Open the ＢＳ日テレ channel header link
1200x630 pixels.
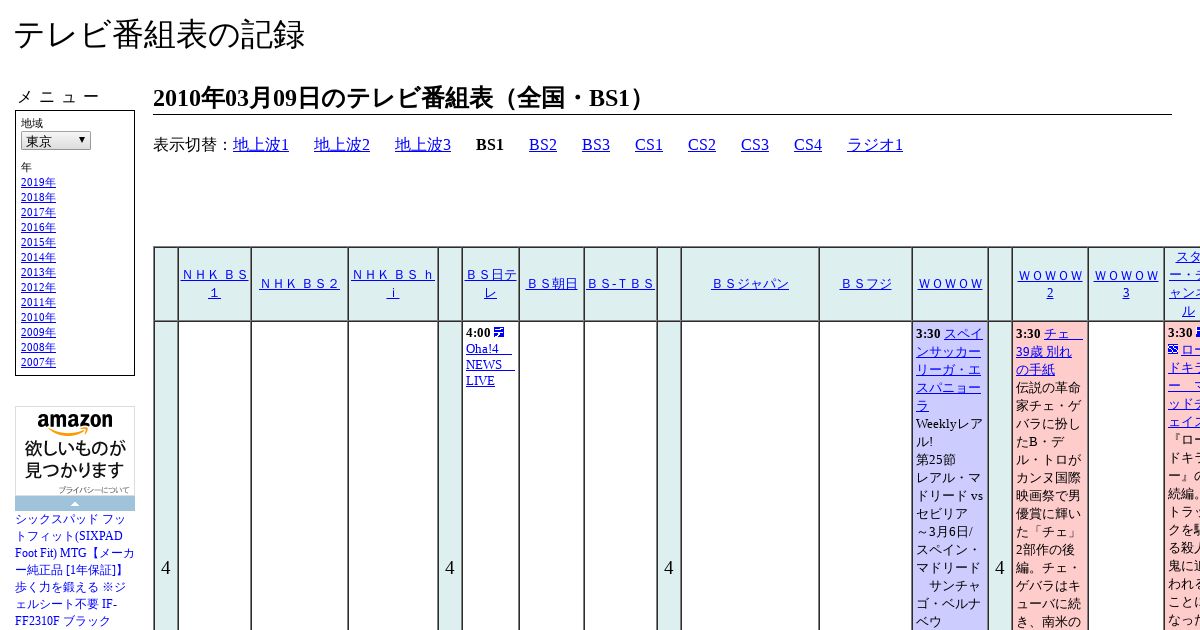(x=491, y=284)
